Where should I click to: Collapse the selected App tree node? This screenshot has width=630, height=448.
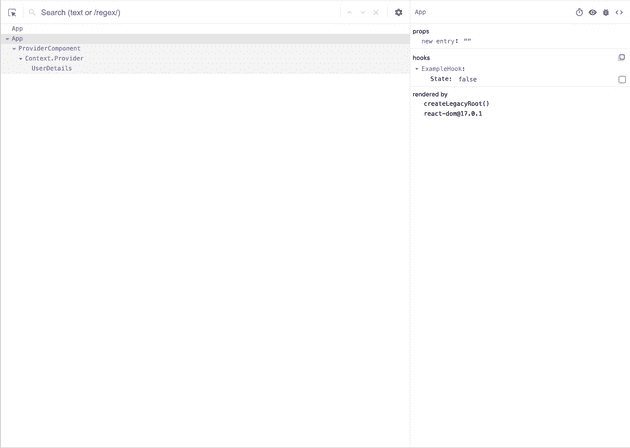7,39
